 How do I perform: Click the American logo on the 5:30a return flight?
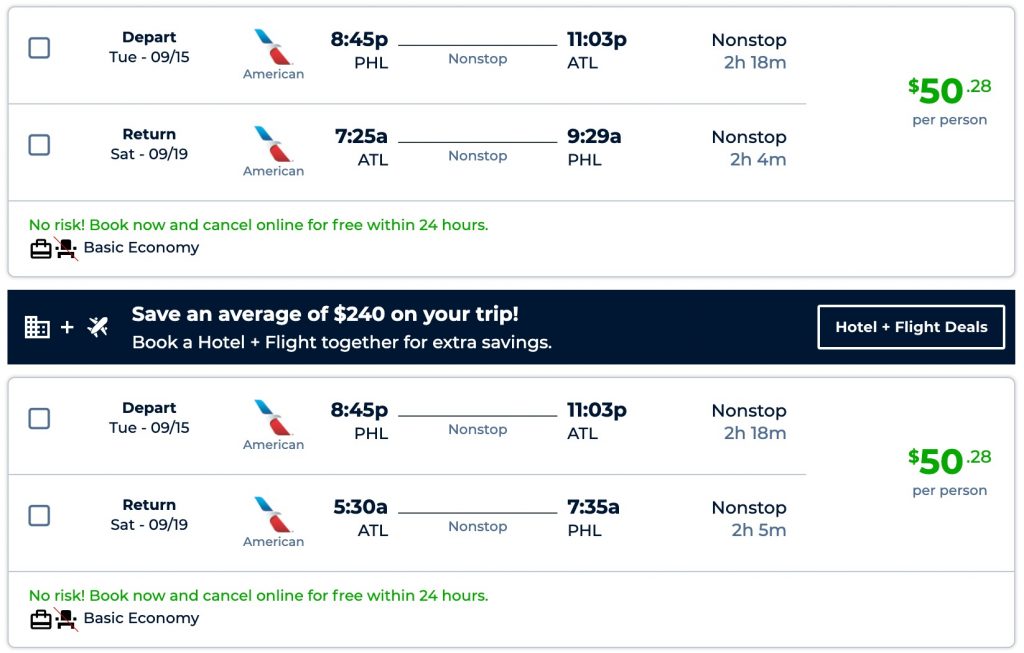click(x=273, y=514)
